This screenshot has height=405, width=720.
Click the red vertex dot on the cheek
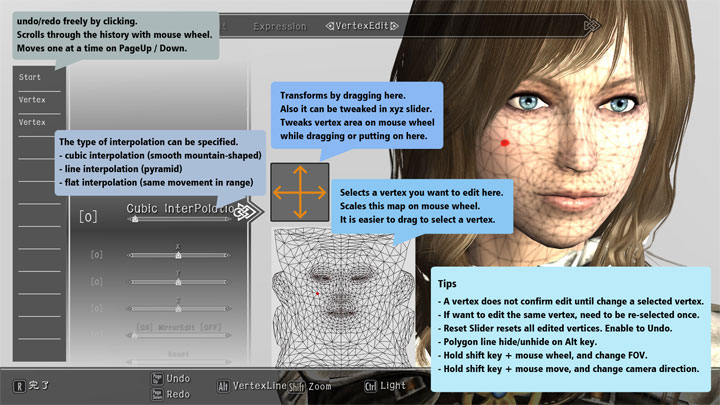[505, 143]
